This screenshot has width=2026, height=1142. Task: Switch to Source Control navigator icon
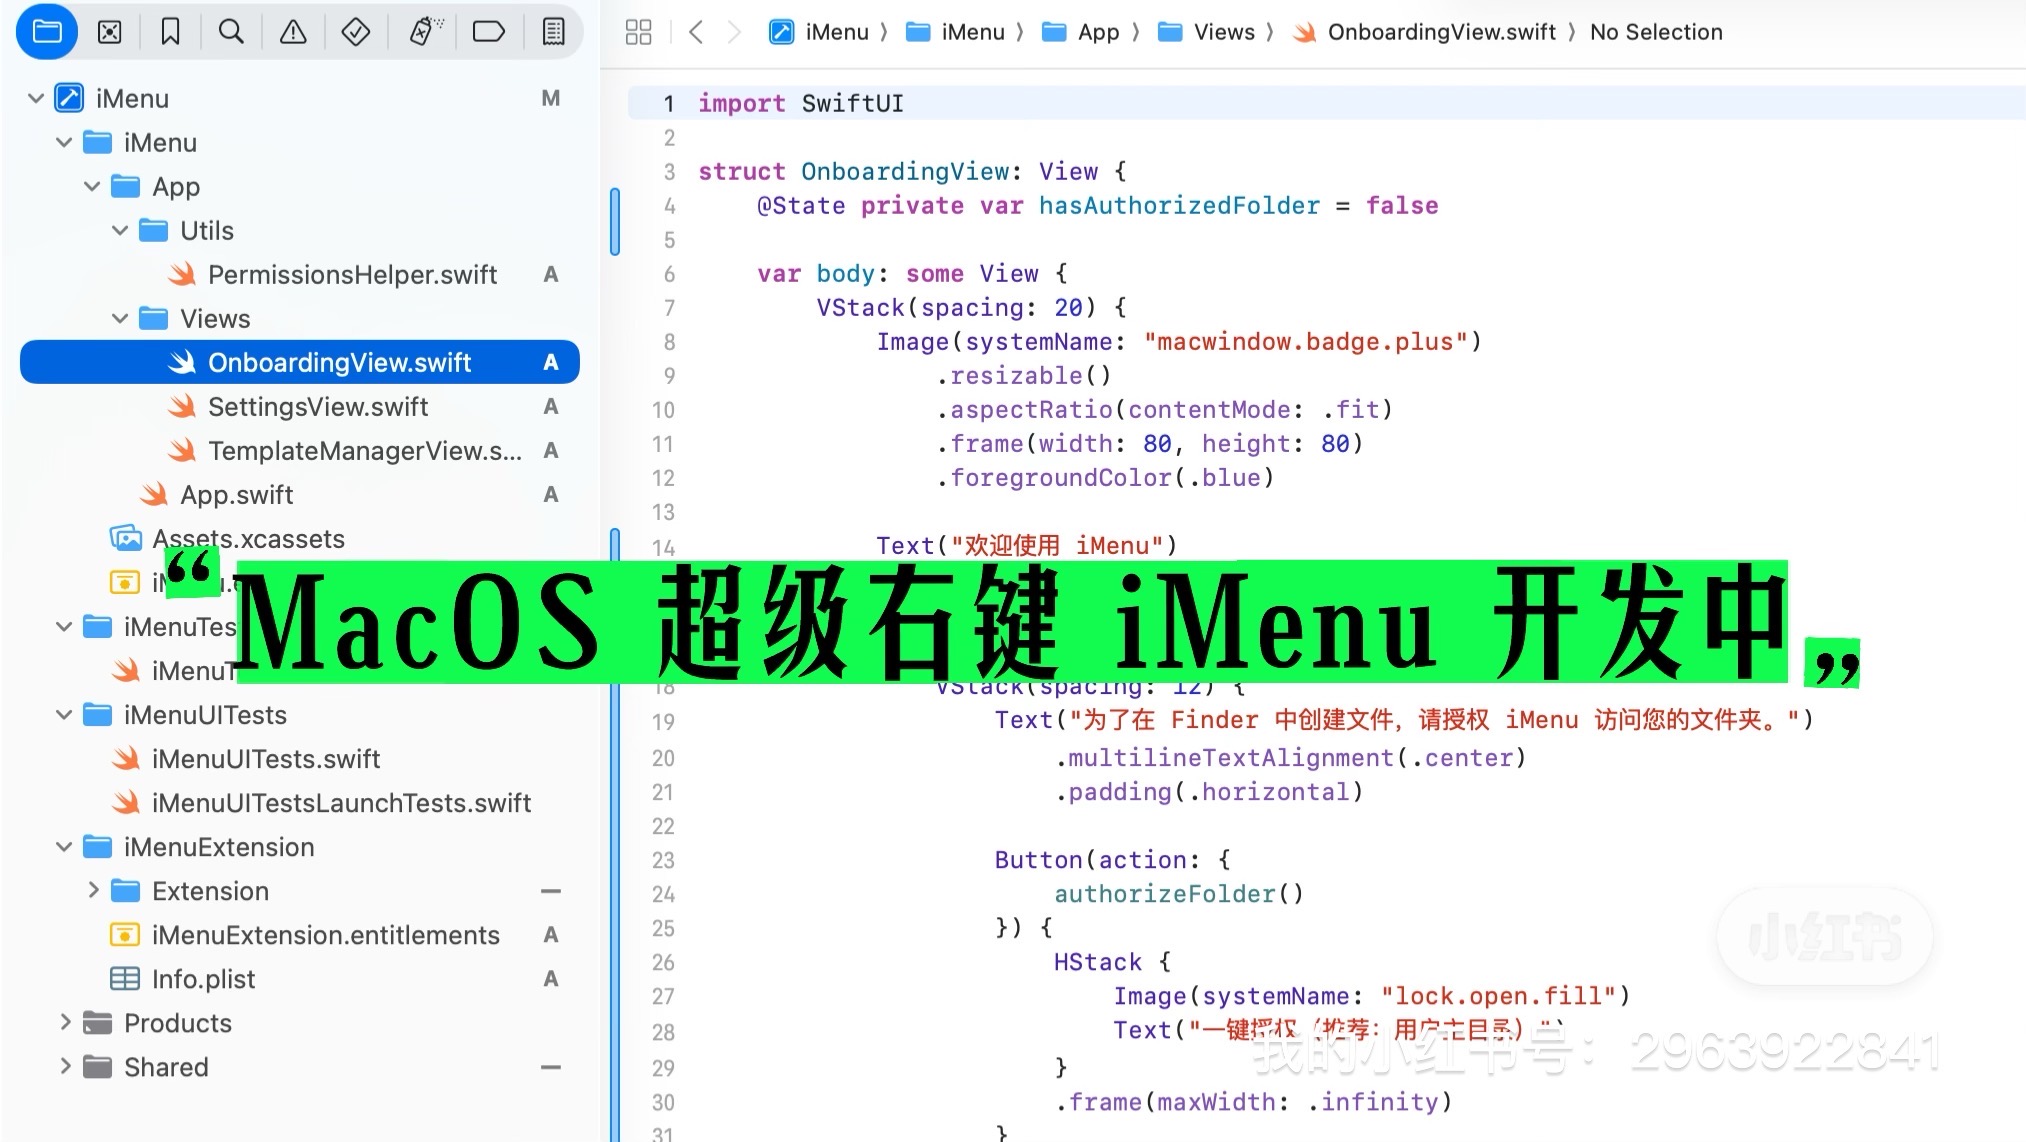110,32
